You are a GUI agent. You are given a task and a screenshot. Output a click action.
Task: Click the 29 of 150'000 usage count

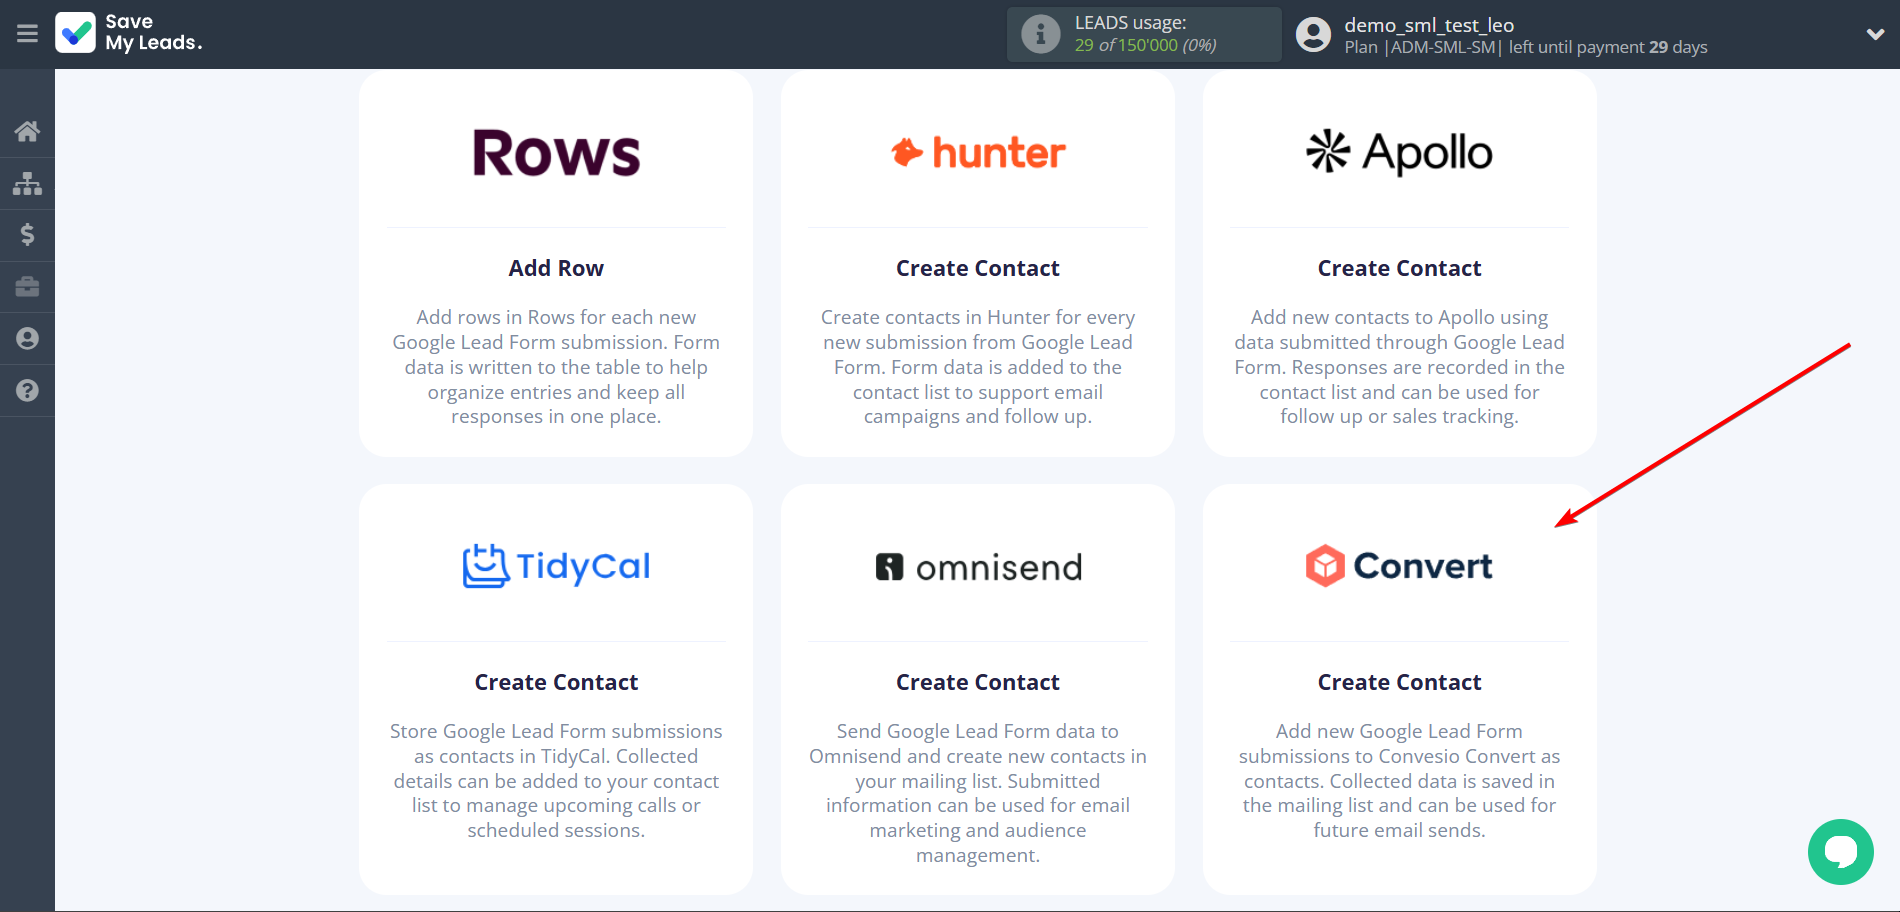coord(1146,45)
